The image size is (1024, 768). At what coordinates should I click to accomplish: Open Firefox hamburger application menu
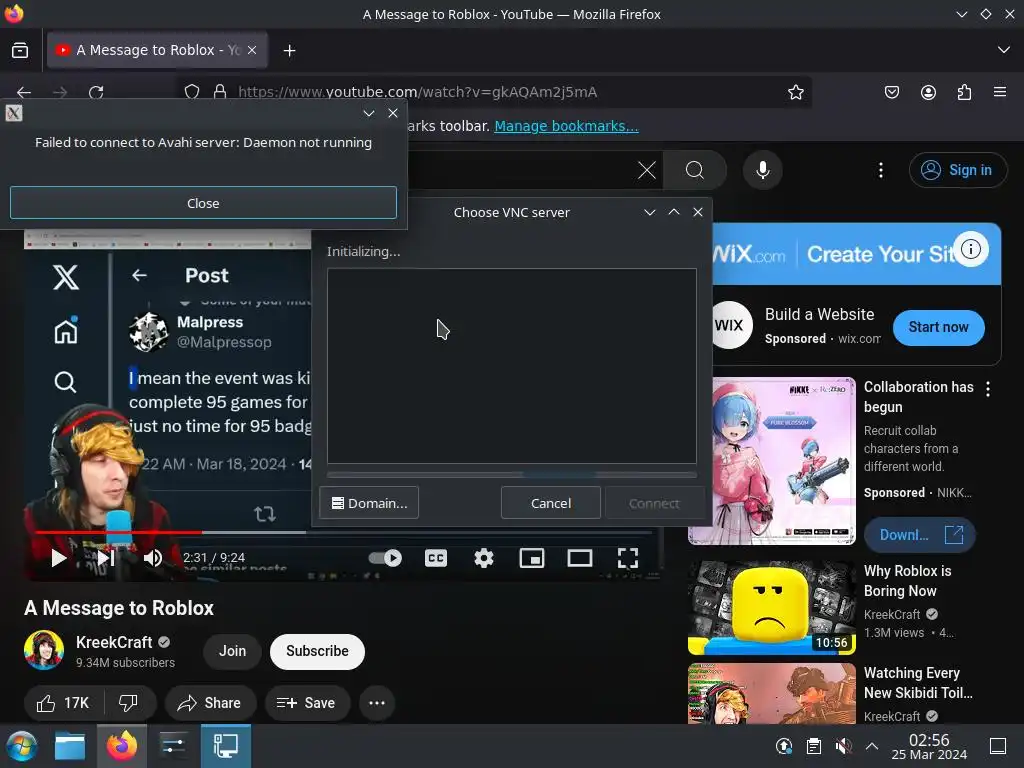[x=1000, y=91]
